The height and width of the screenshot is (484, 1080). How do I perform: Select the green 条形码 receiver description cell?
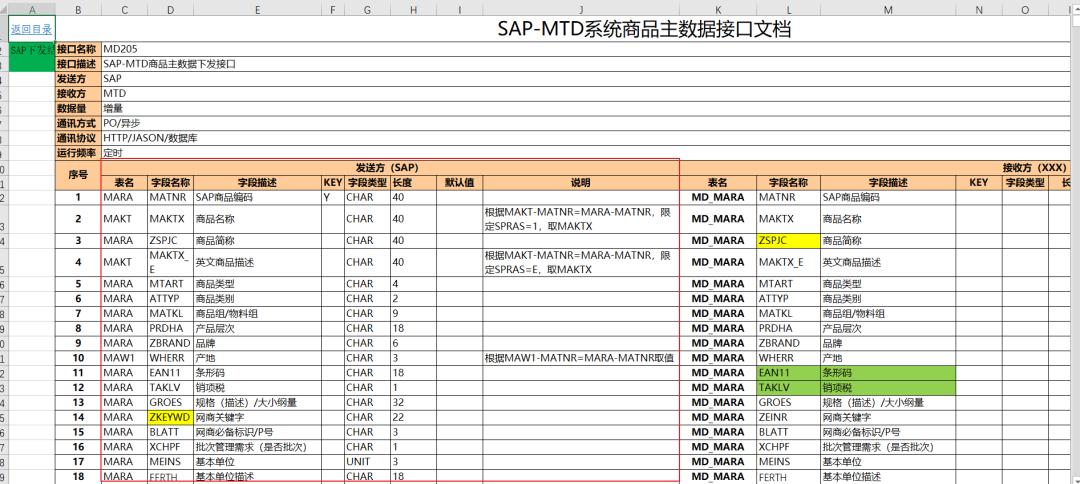point(888,372)
